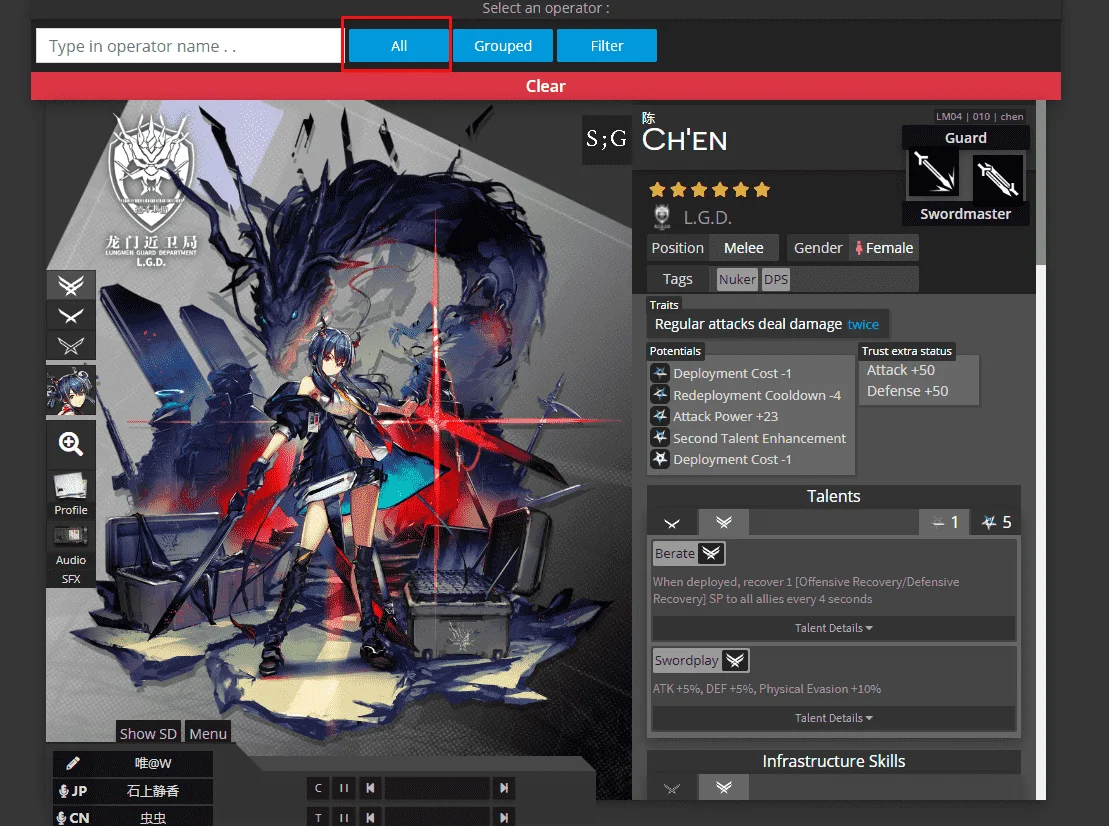Click the 'Talents' section header

pyautogui.click(x=833, y=496)
